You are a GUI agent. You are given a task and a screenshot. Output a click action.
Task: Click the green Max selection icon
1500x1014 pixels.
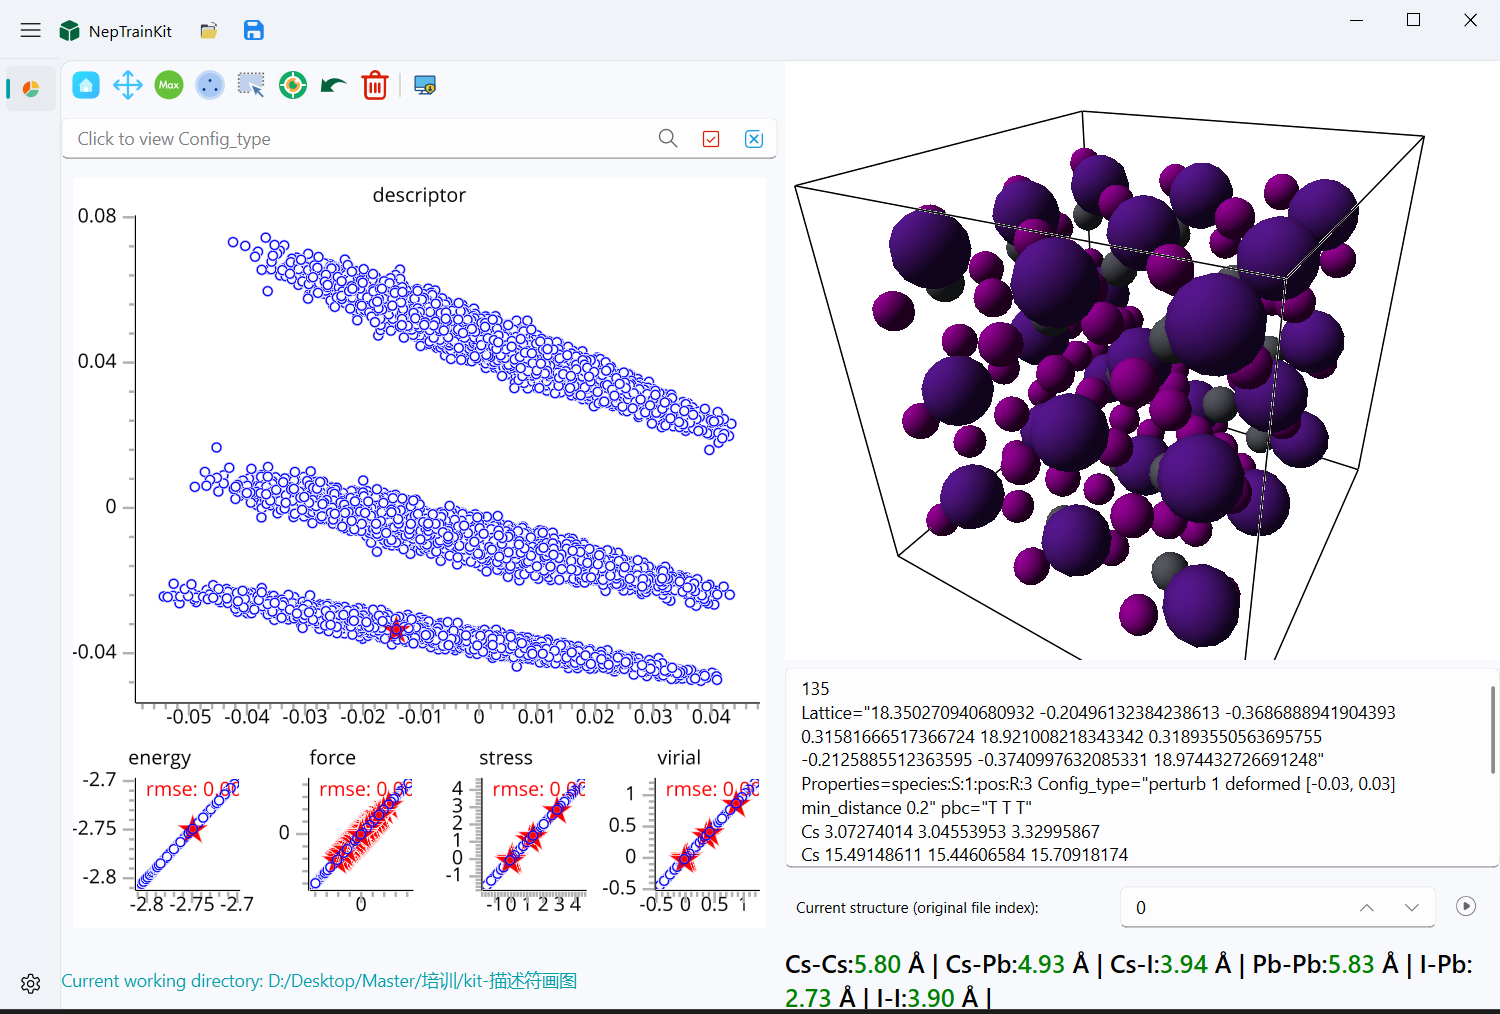tap(169, 85)
